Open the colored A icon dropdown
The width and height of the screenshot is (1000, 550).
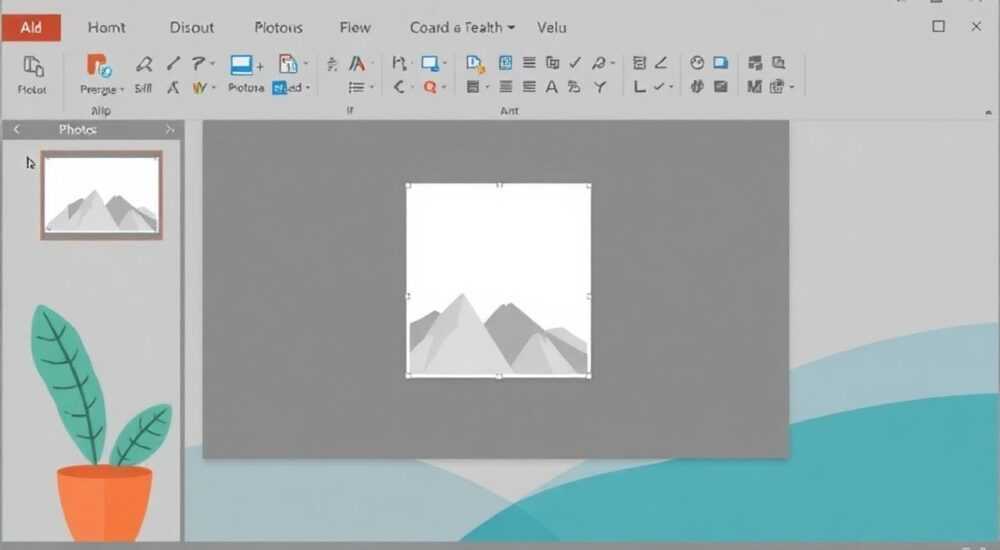click(372, 63)
